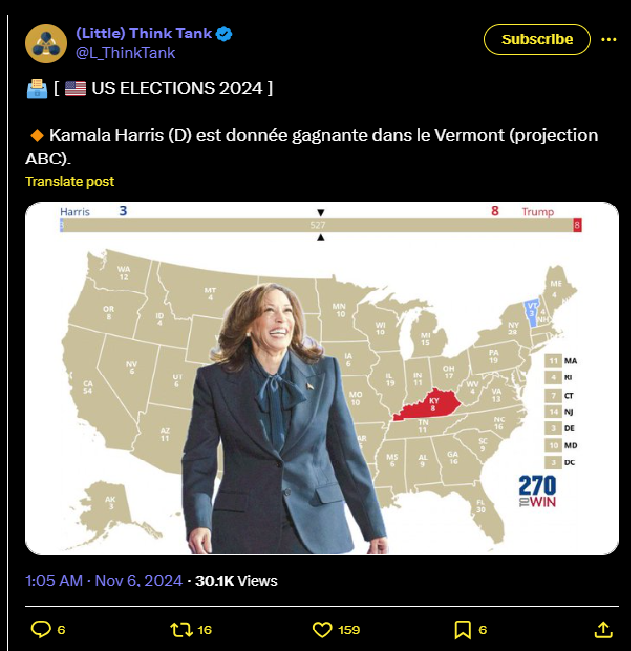
Task: Open the election map image
Action: pos(321,378)
